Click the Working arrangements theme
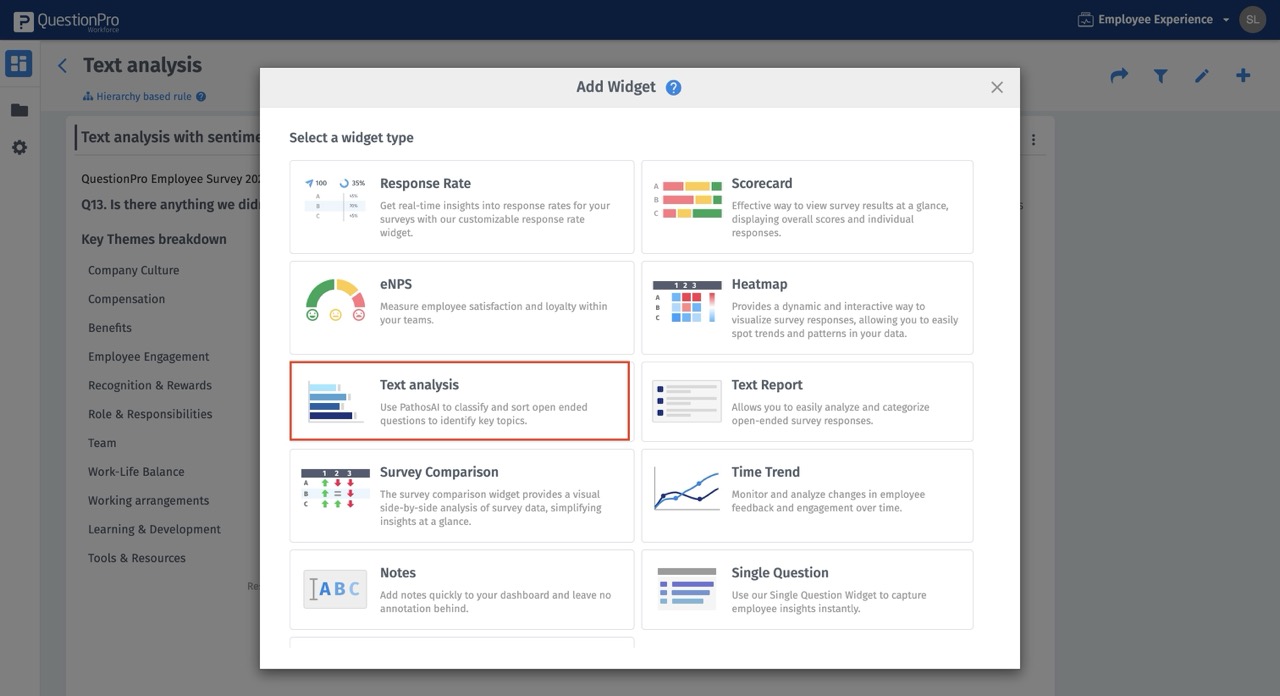The image size is (1280, 696). (148, 501)
